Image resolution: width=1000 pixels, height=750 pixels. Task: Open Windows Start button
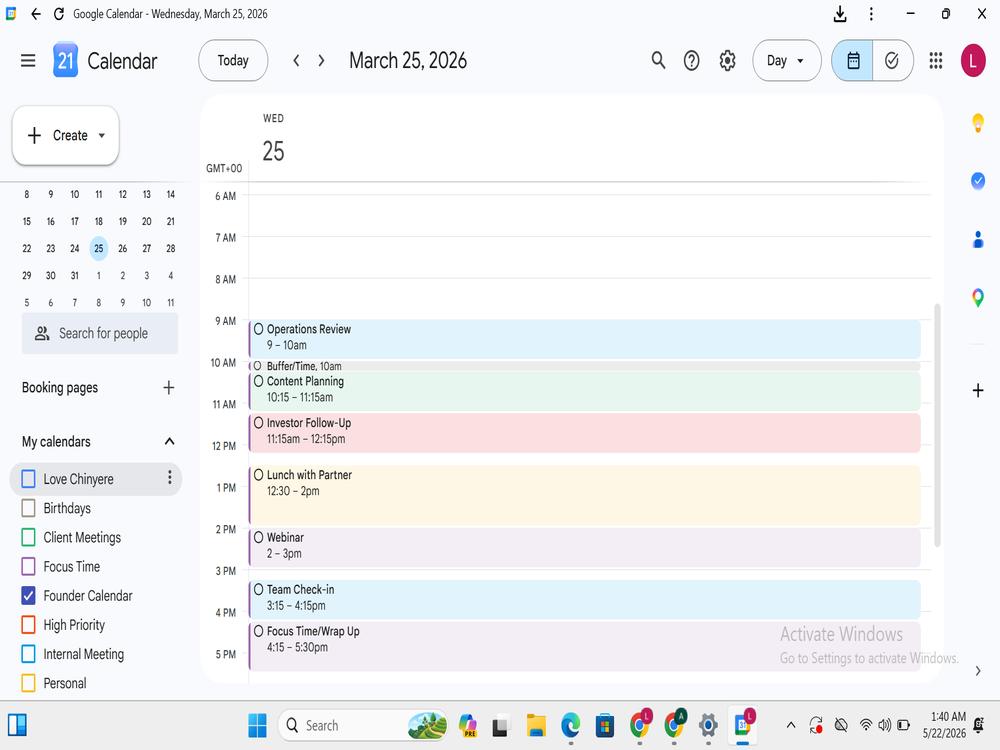pos(257,726)
